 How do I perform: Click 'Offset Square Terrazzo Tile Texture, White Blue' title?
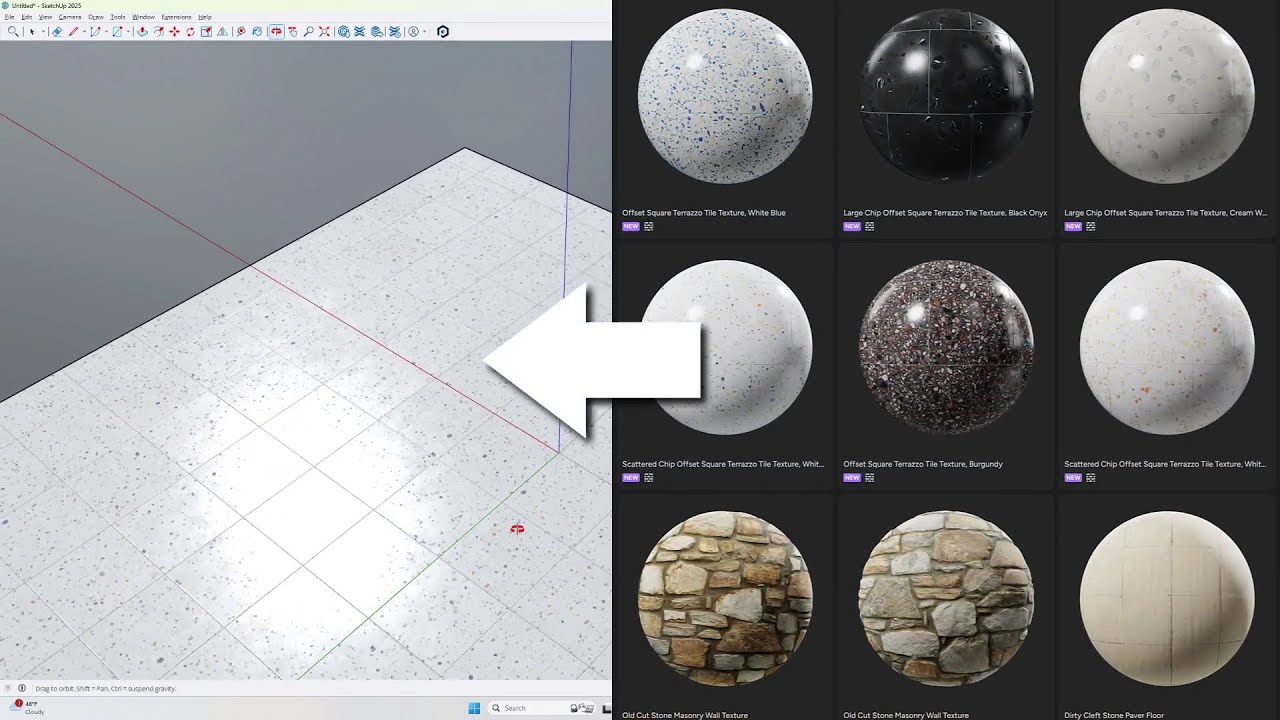704,213
